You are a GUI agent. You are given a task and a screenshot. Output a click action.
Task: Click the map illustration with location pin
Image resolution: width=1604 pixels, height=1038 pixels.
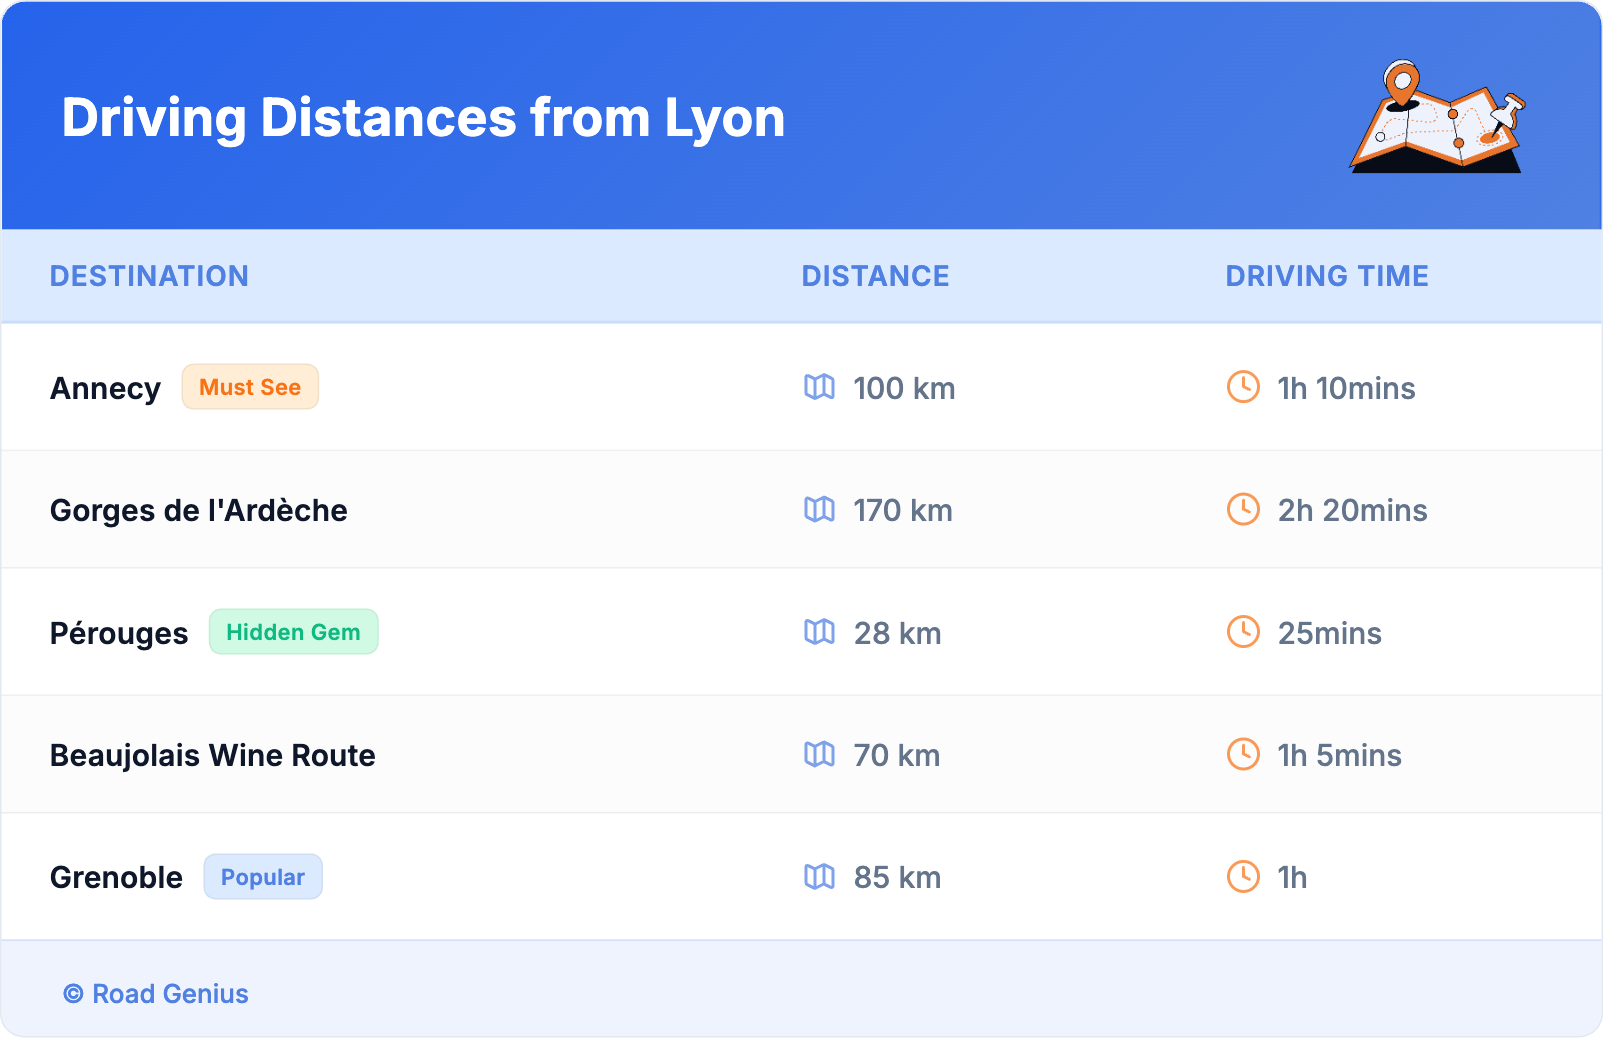coord(1437,119)
